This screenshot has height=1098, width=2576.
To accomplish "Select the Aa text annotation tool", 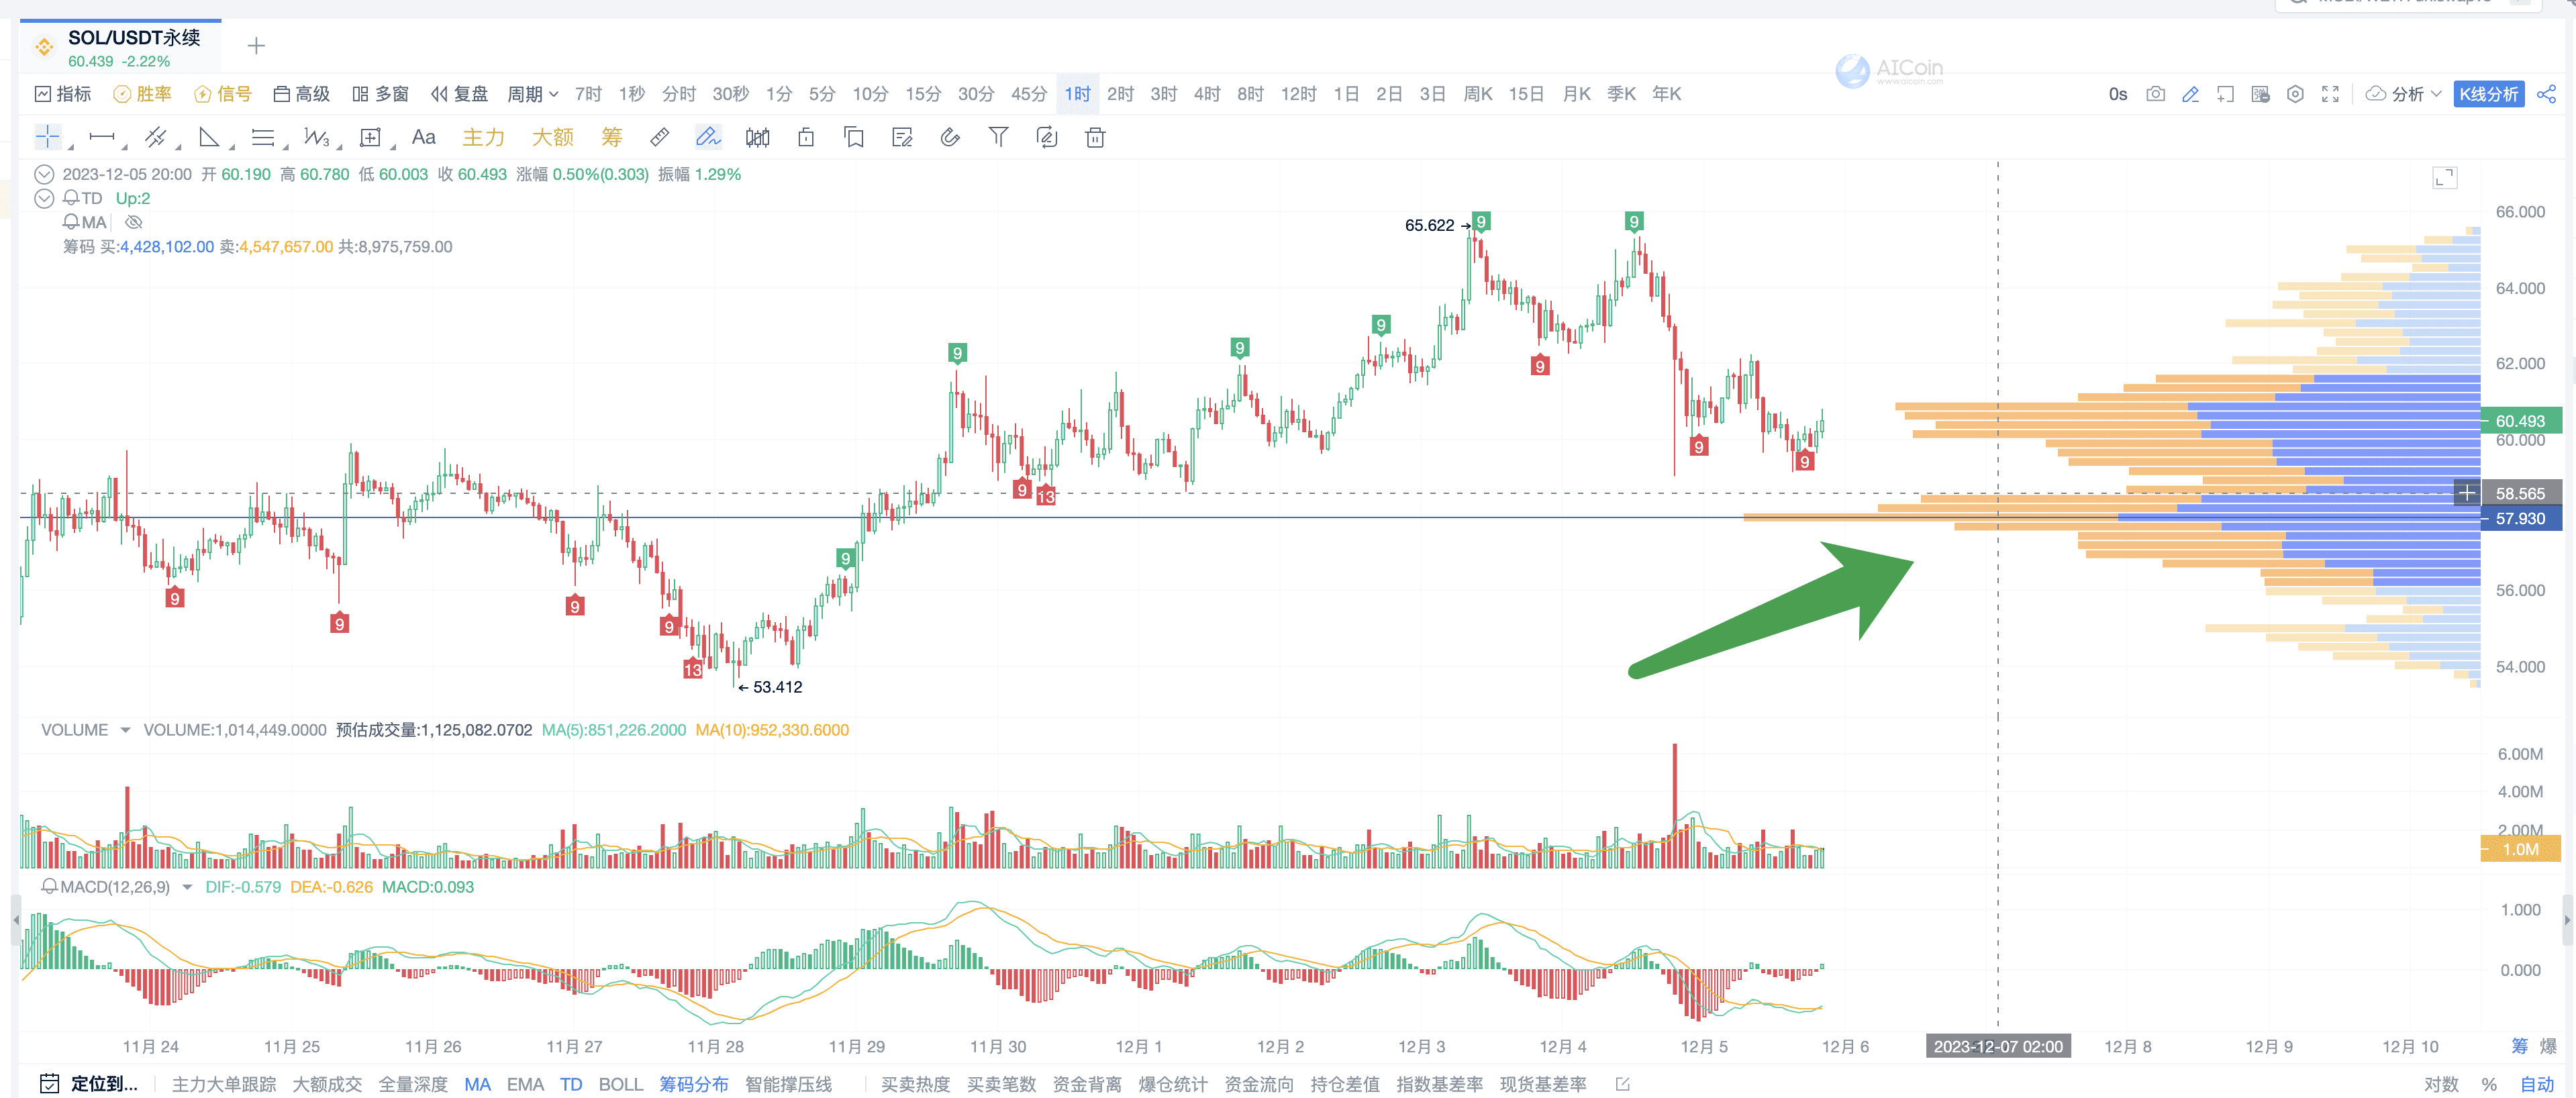I will 423,138.
